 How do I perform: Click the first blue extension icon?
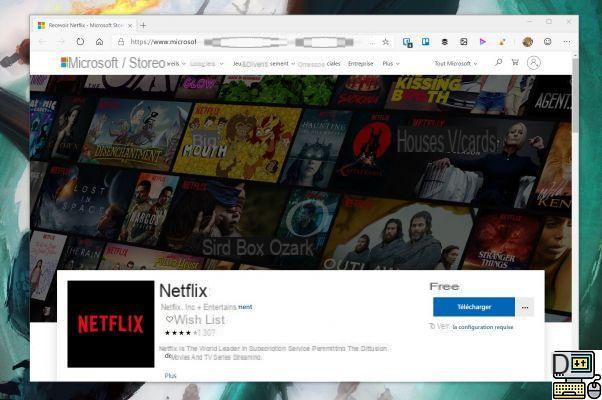pos(407,42)
